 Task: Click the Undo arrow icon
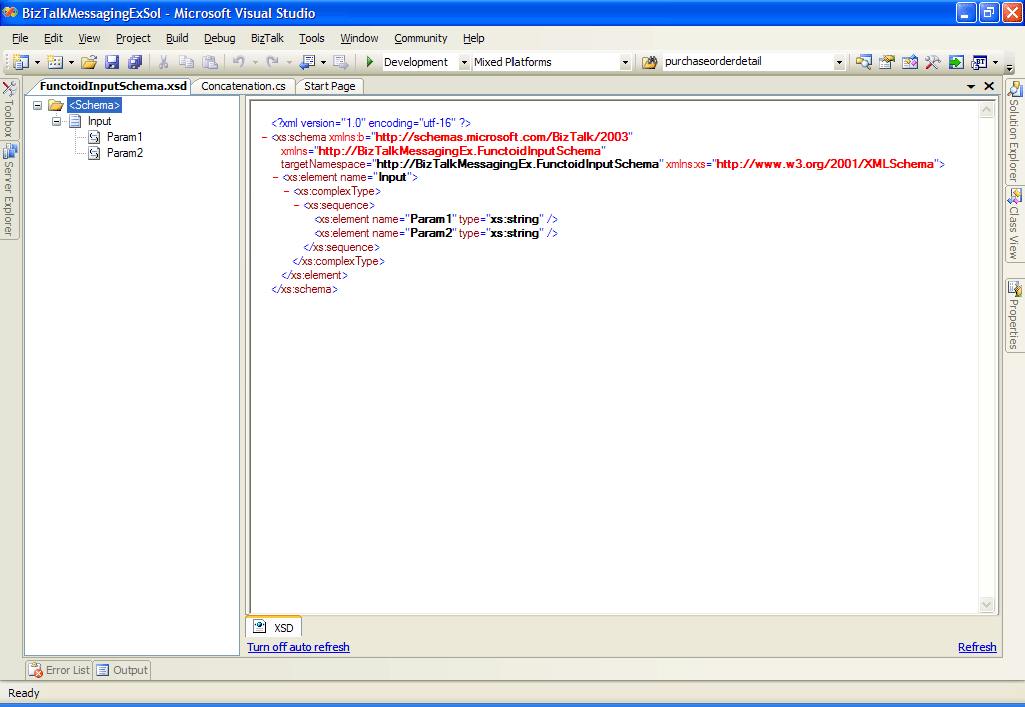pos(239,62)
